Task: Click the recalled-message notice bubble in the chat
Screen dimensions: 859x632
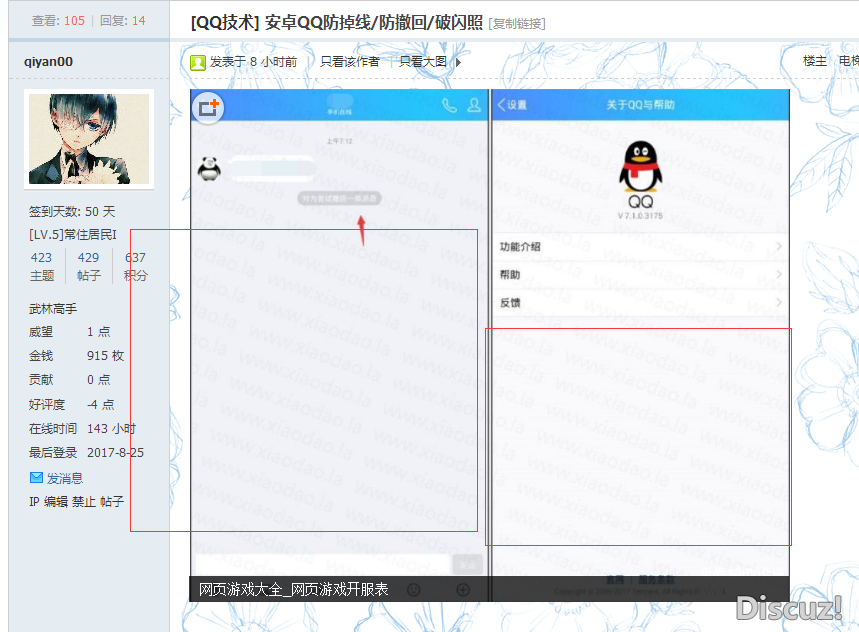Action: 340,198
